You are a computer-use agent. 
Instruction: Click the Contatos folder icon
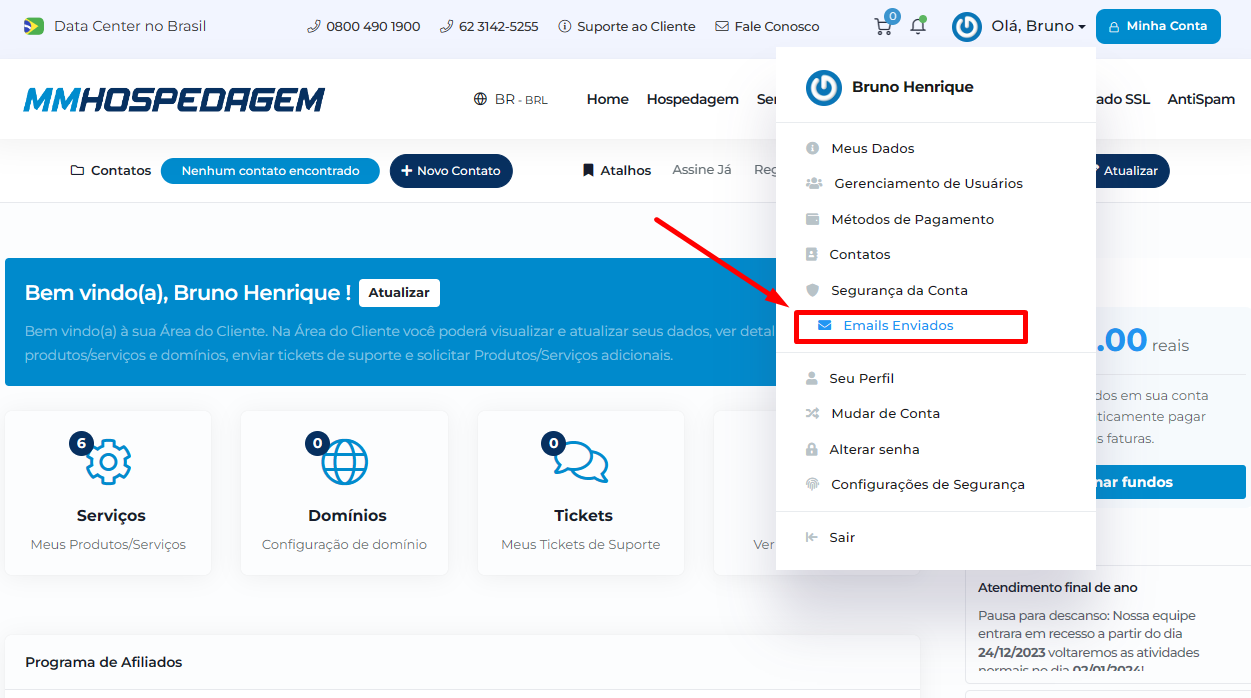click(x=77, y=171)
